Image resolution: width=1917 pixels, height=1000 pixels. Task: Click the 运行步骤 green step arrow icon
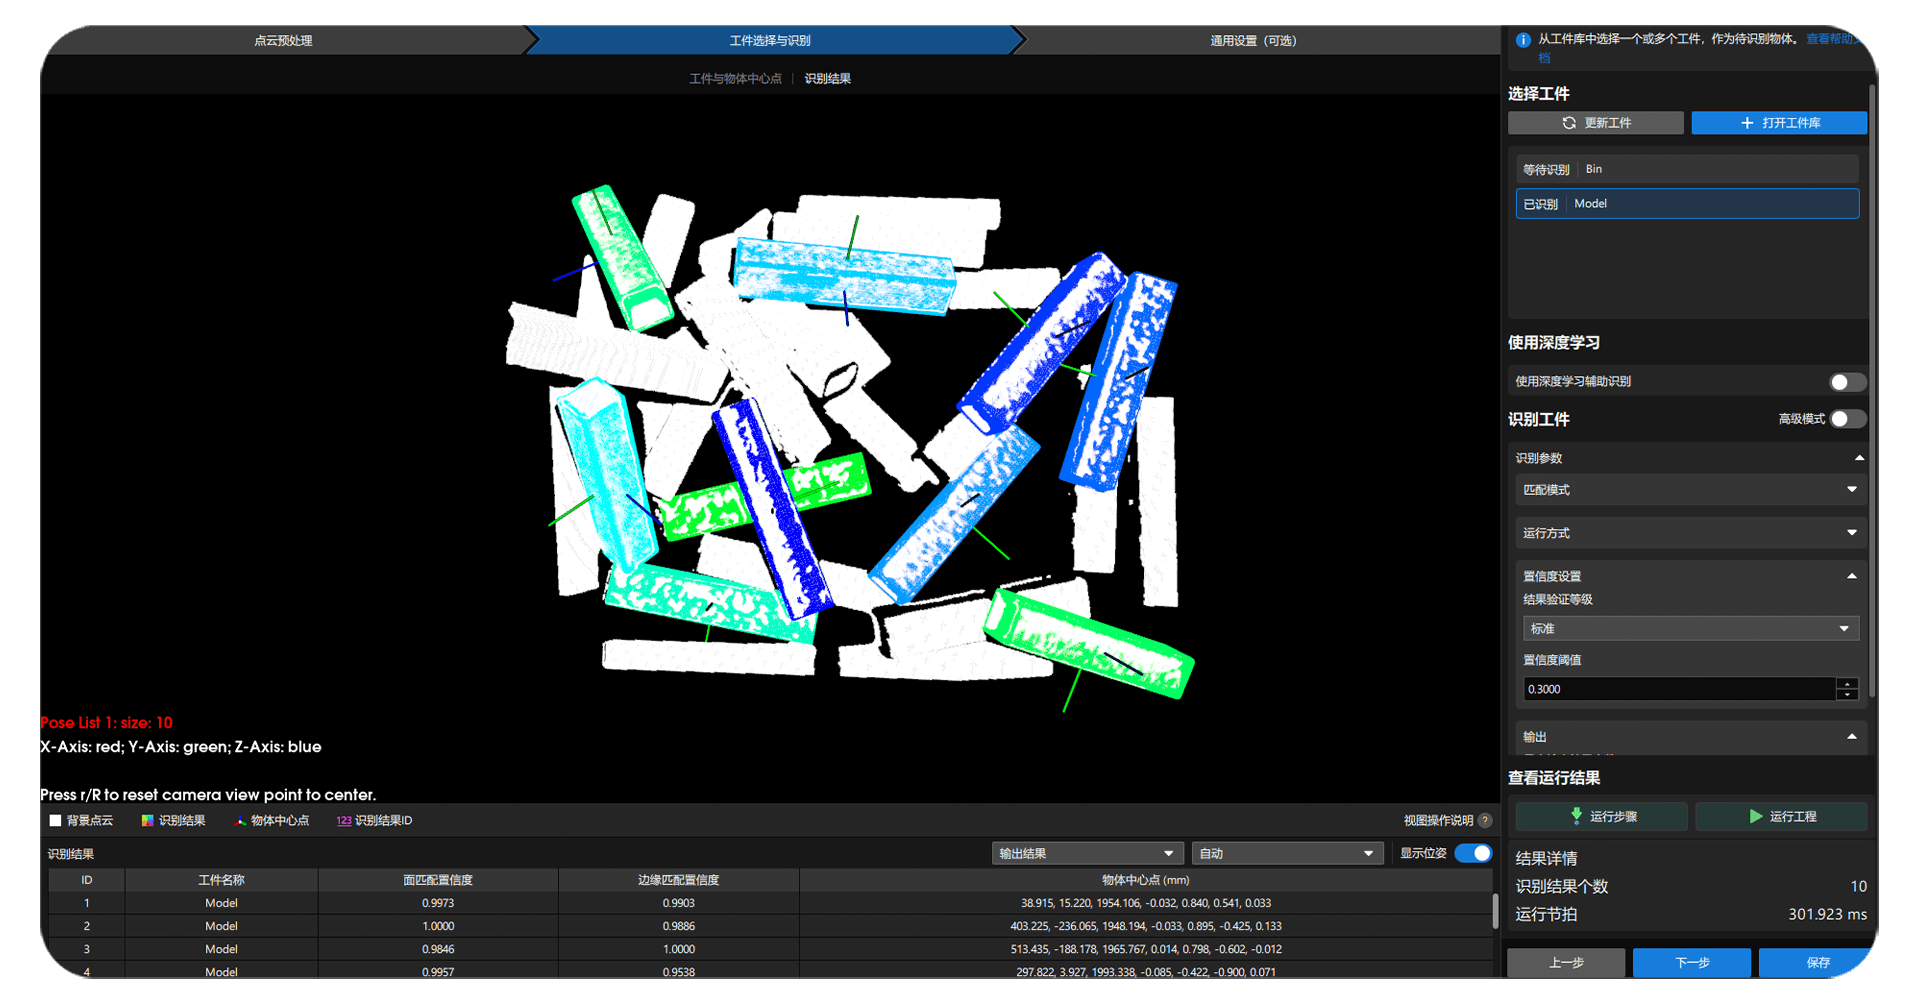1576,816
